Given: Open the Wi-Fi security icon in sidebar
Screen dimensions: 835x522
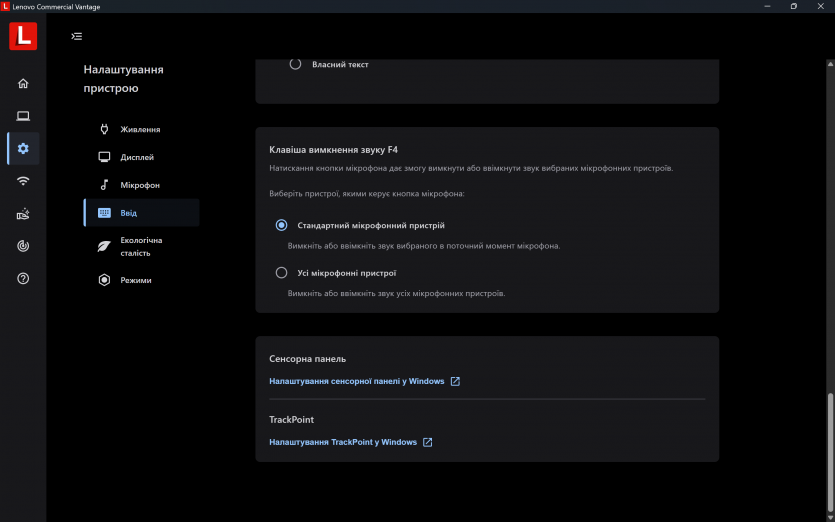Looking at the screenshot, I should point(23,181).
